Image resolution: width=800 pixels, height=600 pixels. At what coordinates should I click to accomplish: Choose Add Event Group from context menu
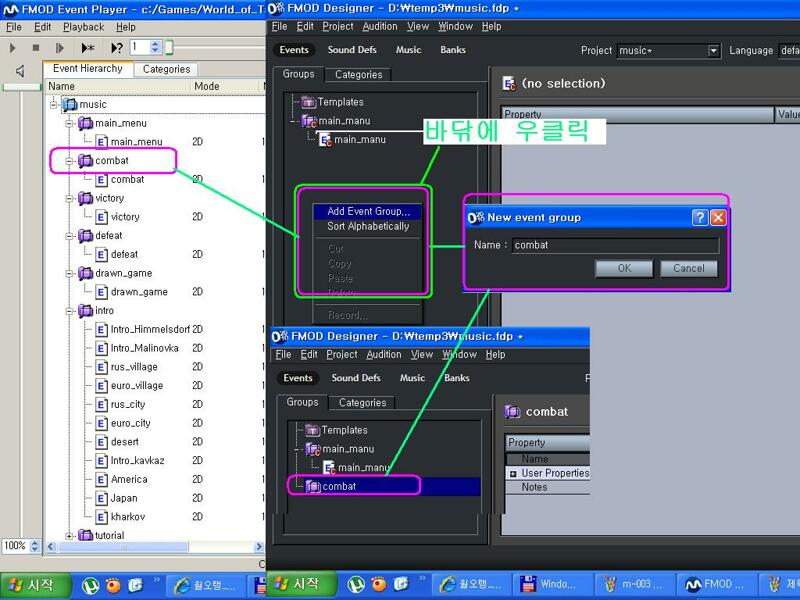tap(367, 211)
